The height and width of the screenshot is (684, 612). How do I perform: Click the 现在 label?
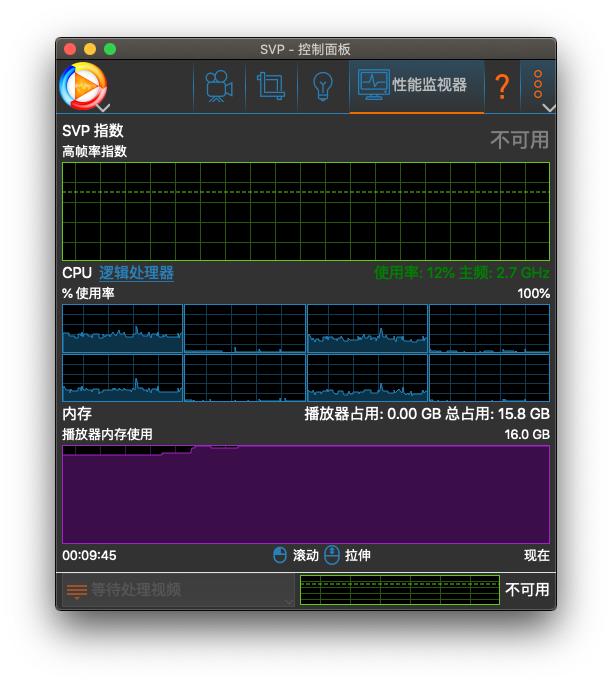pos(537,555)
